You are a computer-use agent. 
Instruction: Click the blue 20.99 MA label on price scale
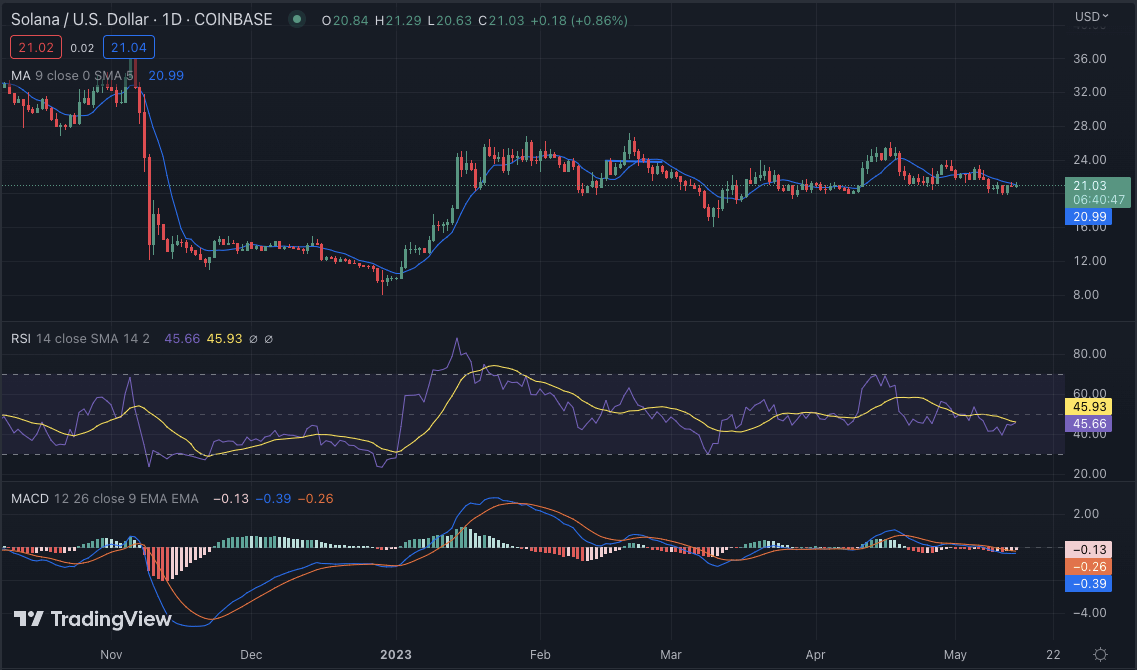pos(1088,217)
